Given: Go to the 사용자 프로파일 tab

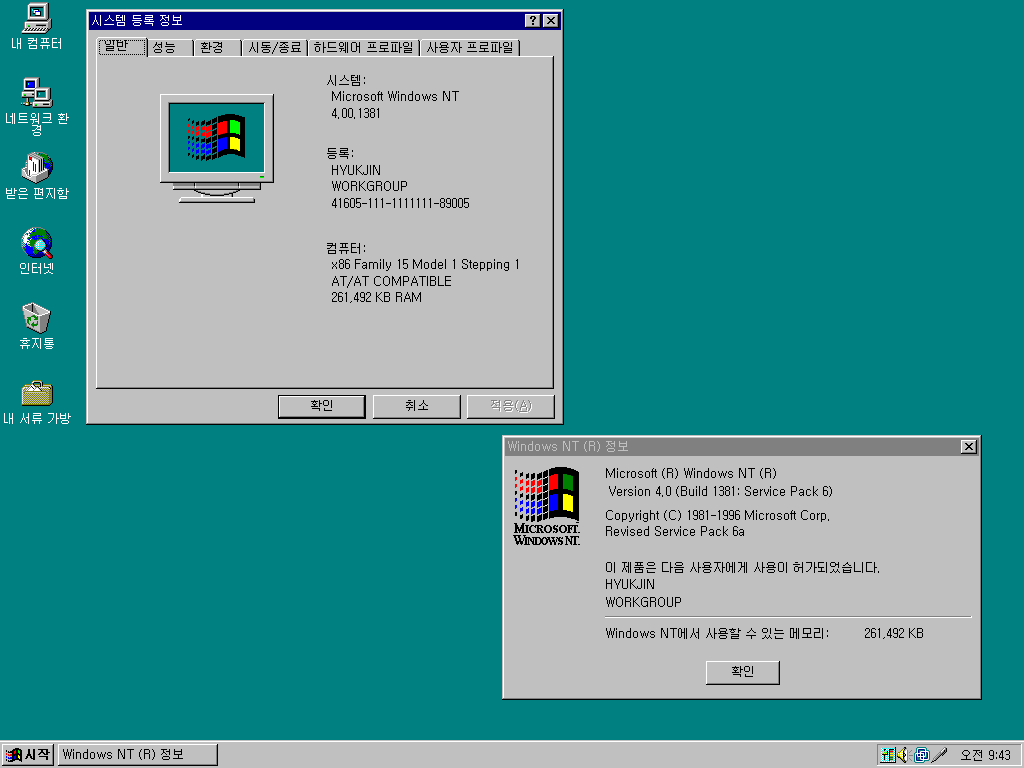Looking at the screenshot, I should click(x=470, y=48).
